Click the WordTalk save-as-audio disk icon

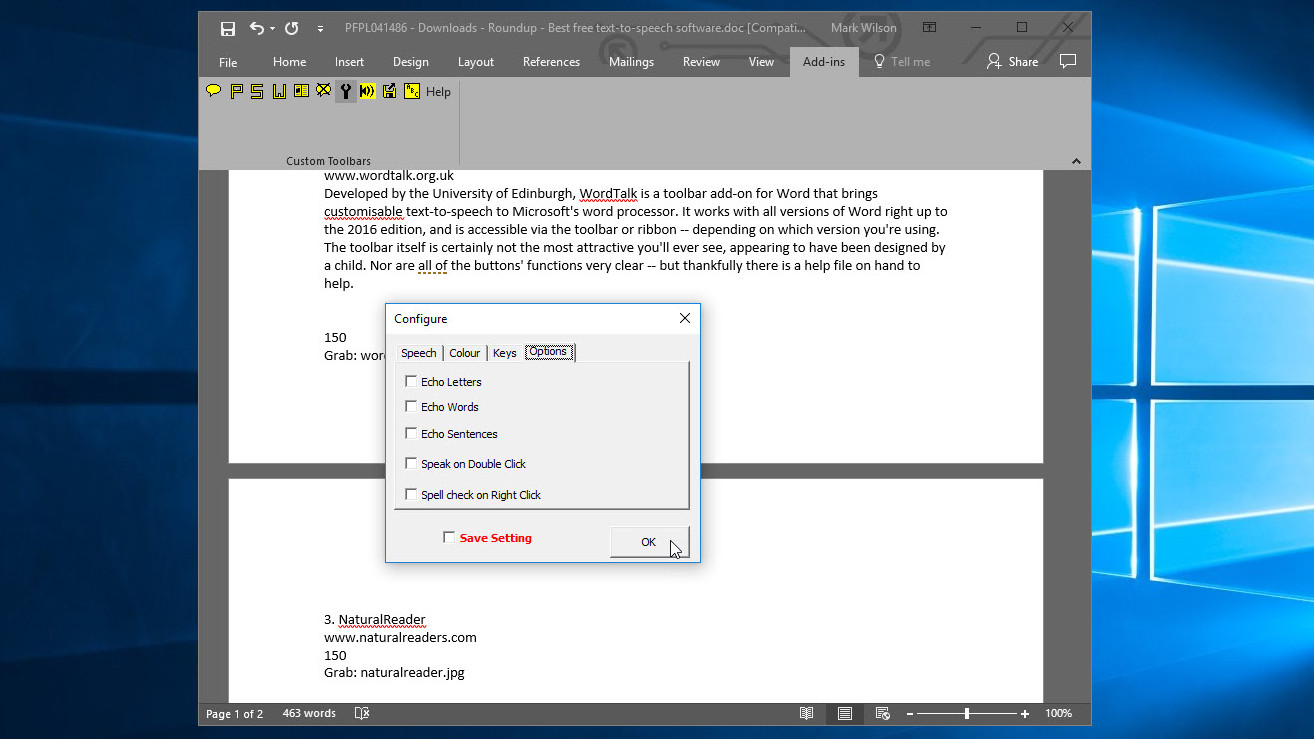[390, 91]
